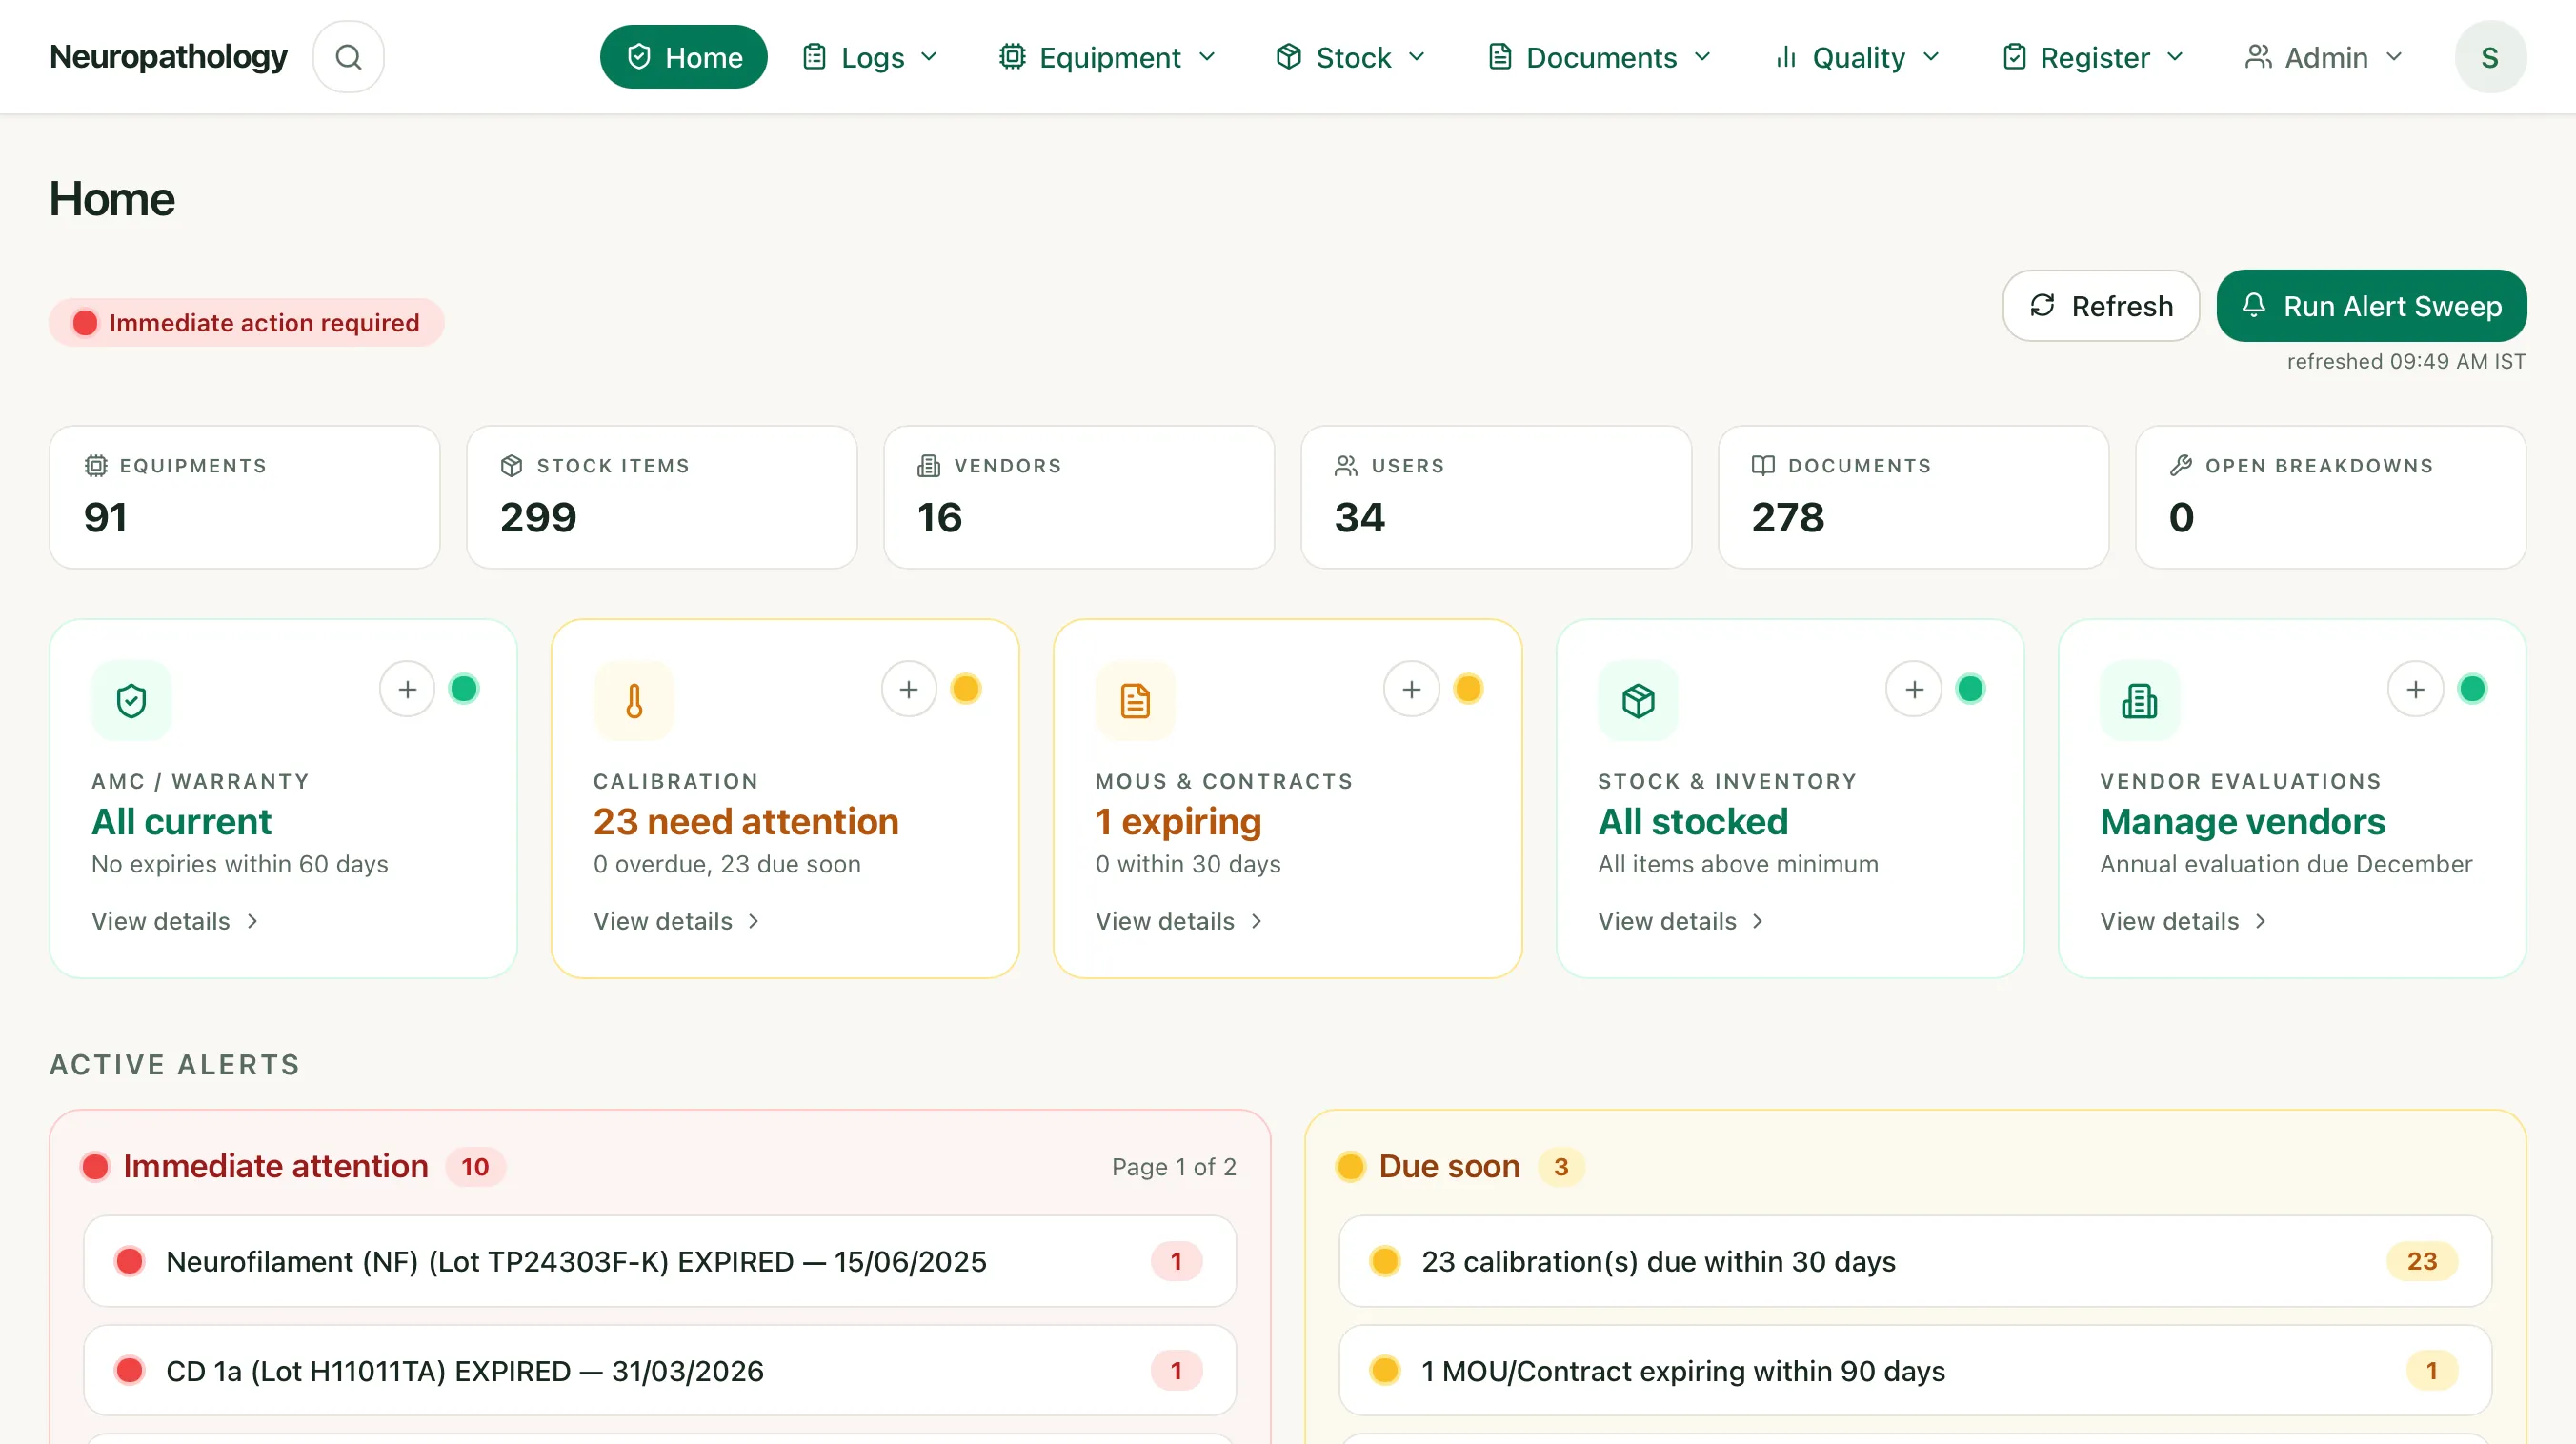Click the plus icon on Calibration card
The width and height of the screenshot is (2576, 1444).
(x=909, y=689)
